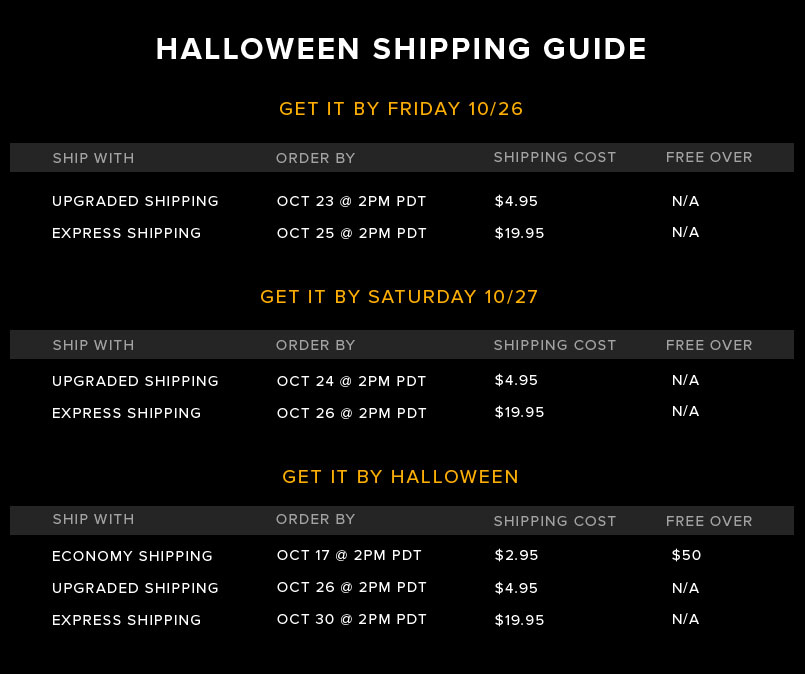The width and height of the screenshot is (805, 674).
Task: Click Ship With header in Friday table
Action: [93, 158]
